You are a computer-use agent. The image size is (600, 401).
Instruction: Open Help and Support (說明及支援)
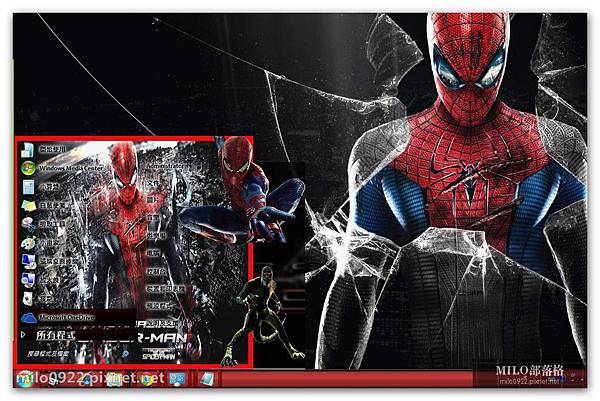163,324
